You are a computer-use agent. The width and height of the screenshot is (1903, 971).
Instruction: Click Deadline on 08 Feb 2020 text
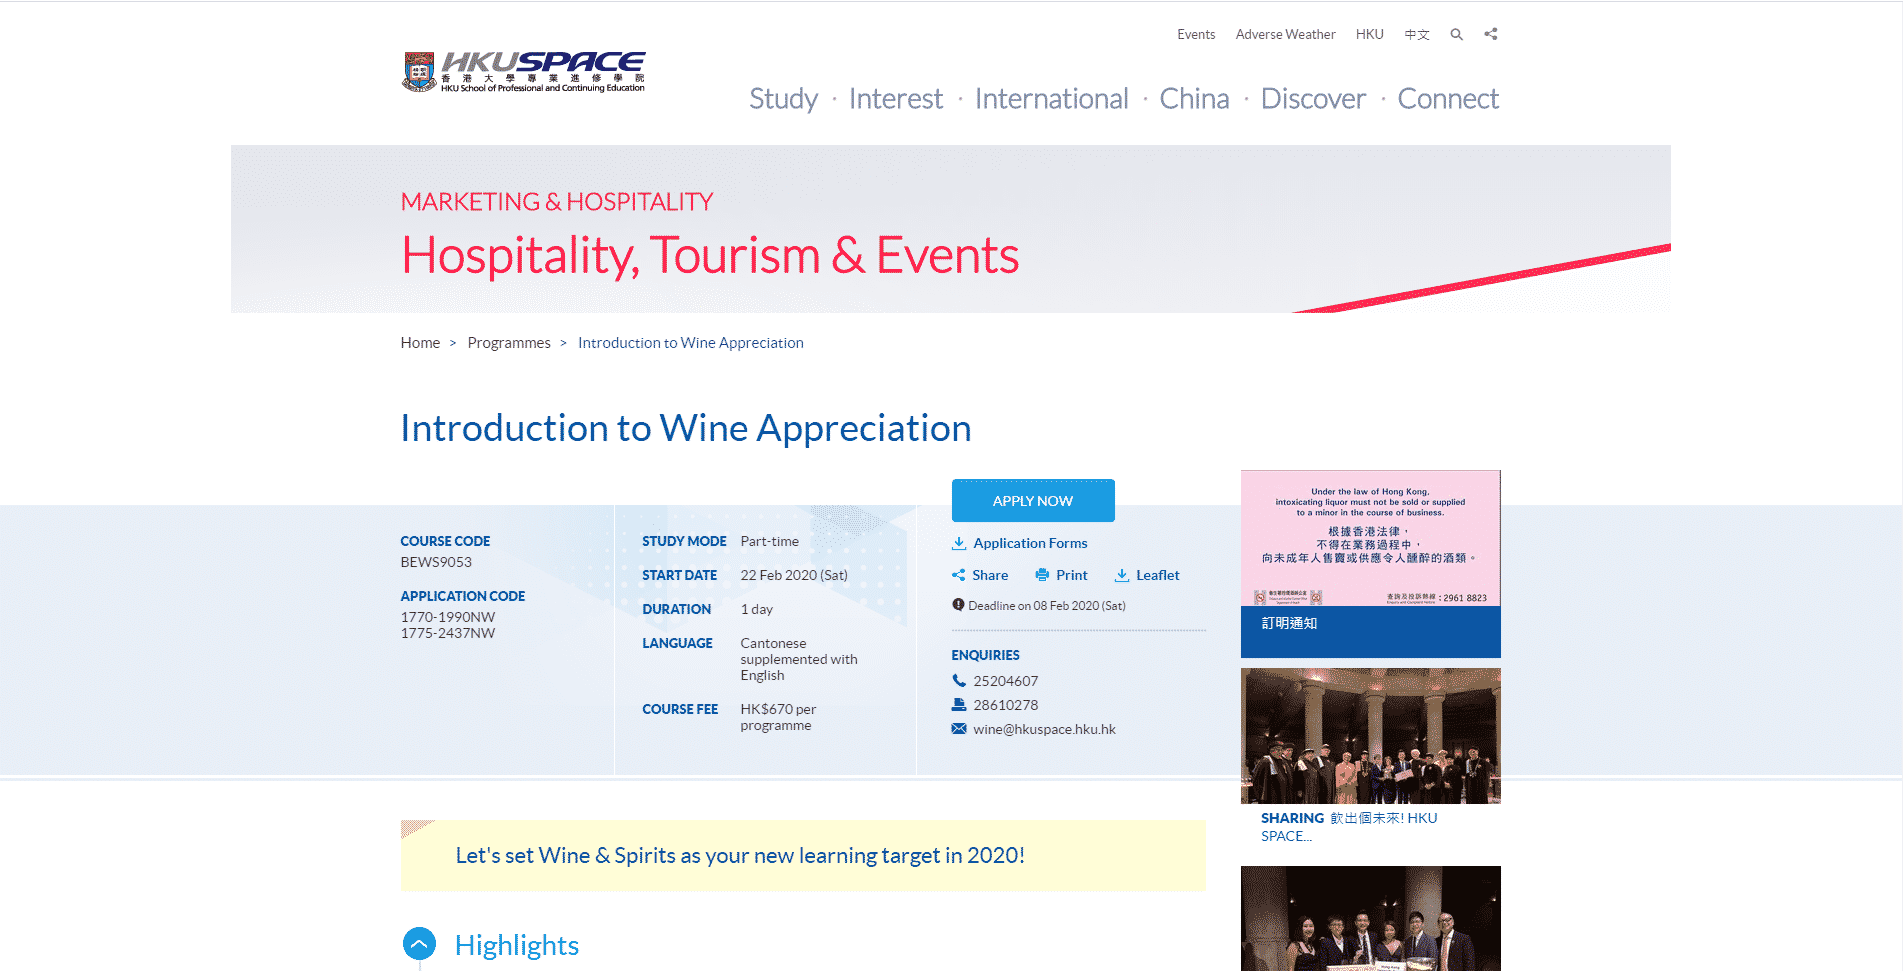1047,606
